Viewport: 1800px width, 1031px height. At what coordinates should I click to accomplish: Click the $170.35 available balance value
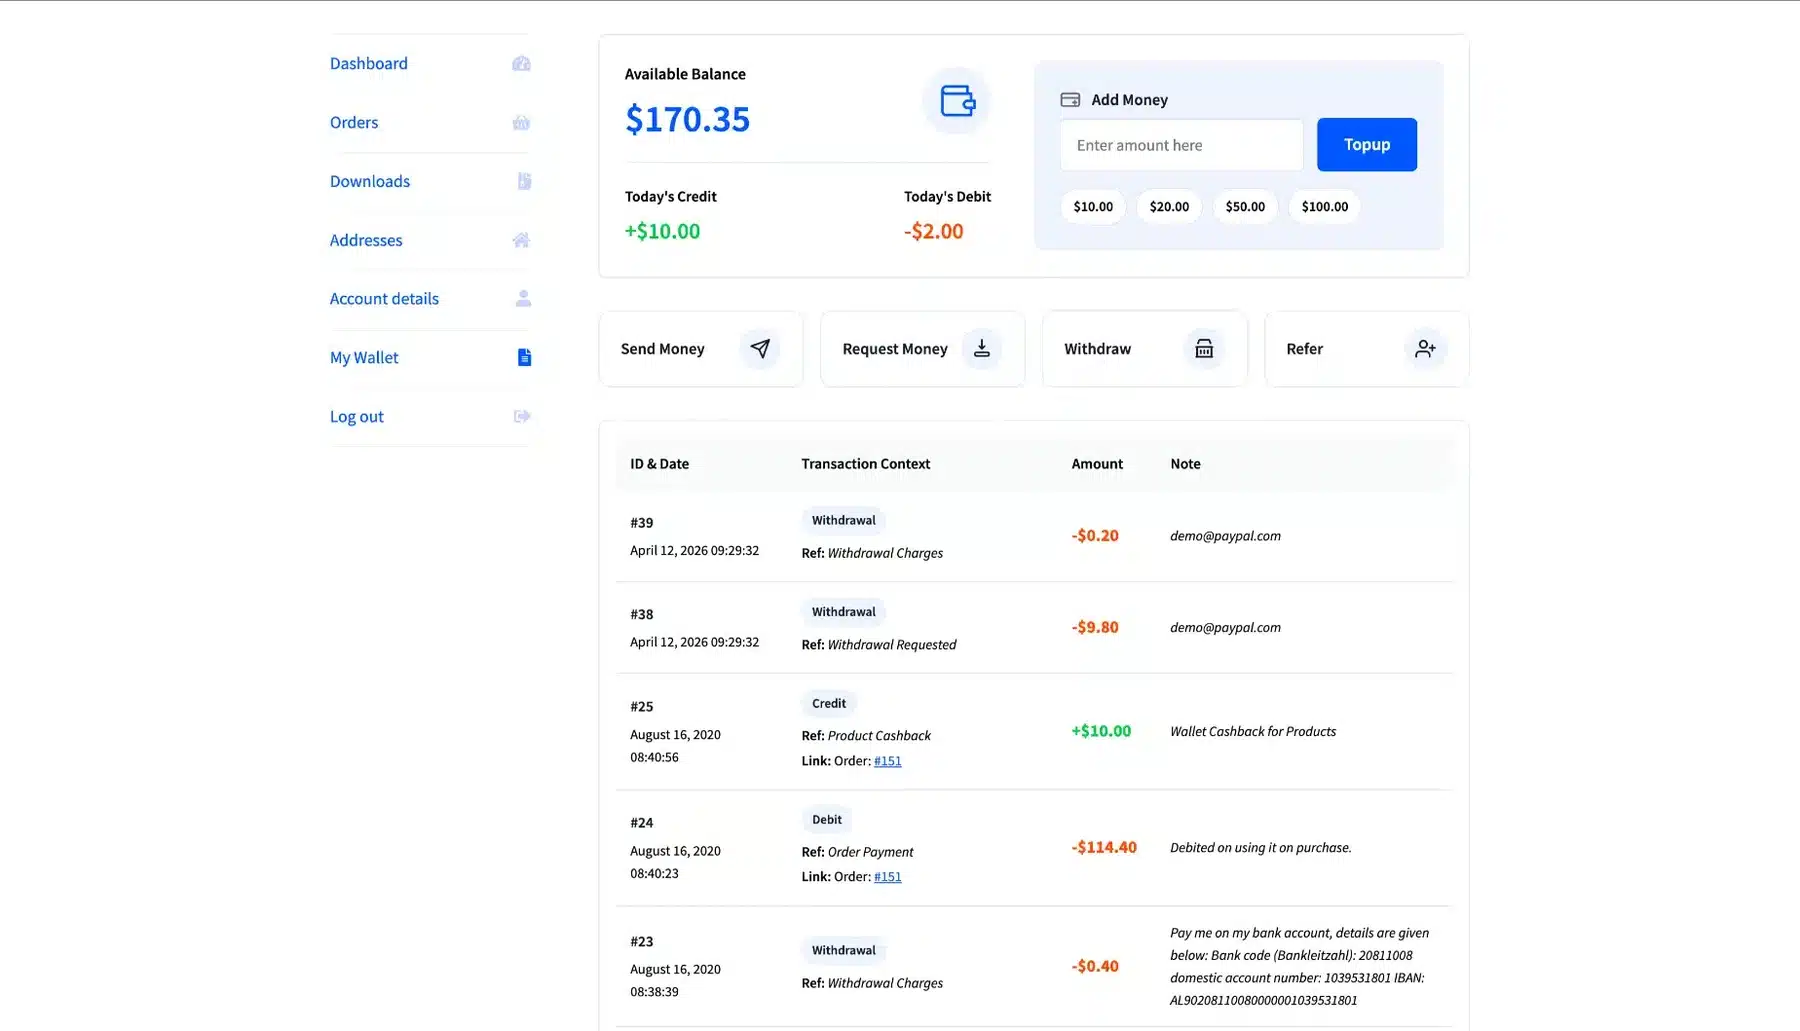click(687, 119)
